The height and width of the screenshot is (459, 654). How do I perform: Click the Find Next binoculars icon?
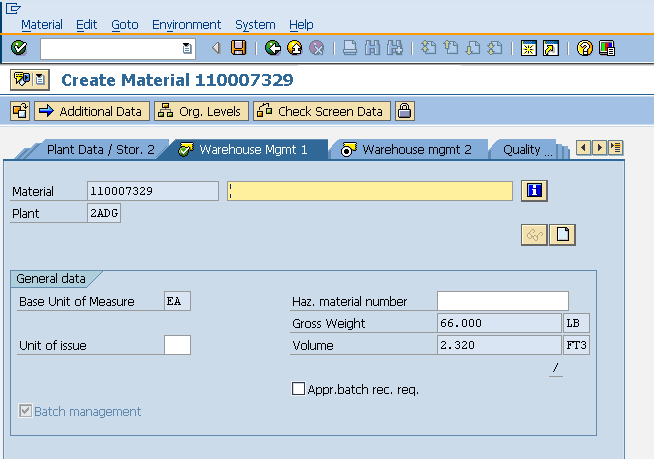395,48
